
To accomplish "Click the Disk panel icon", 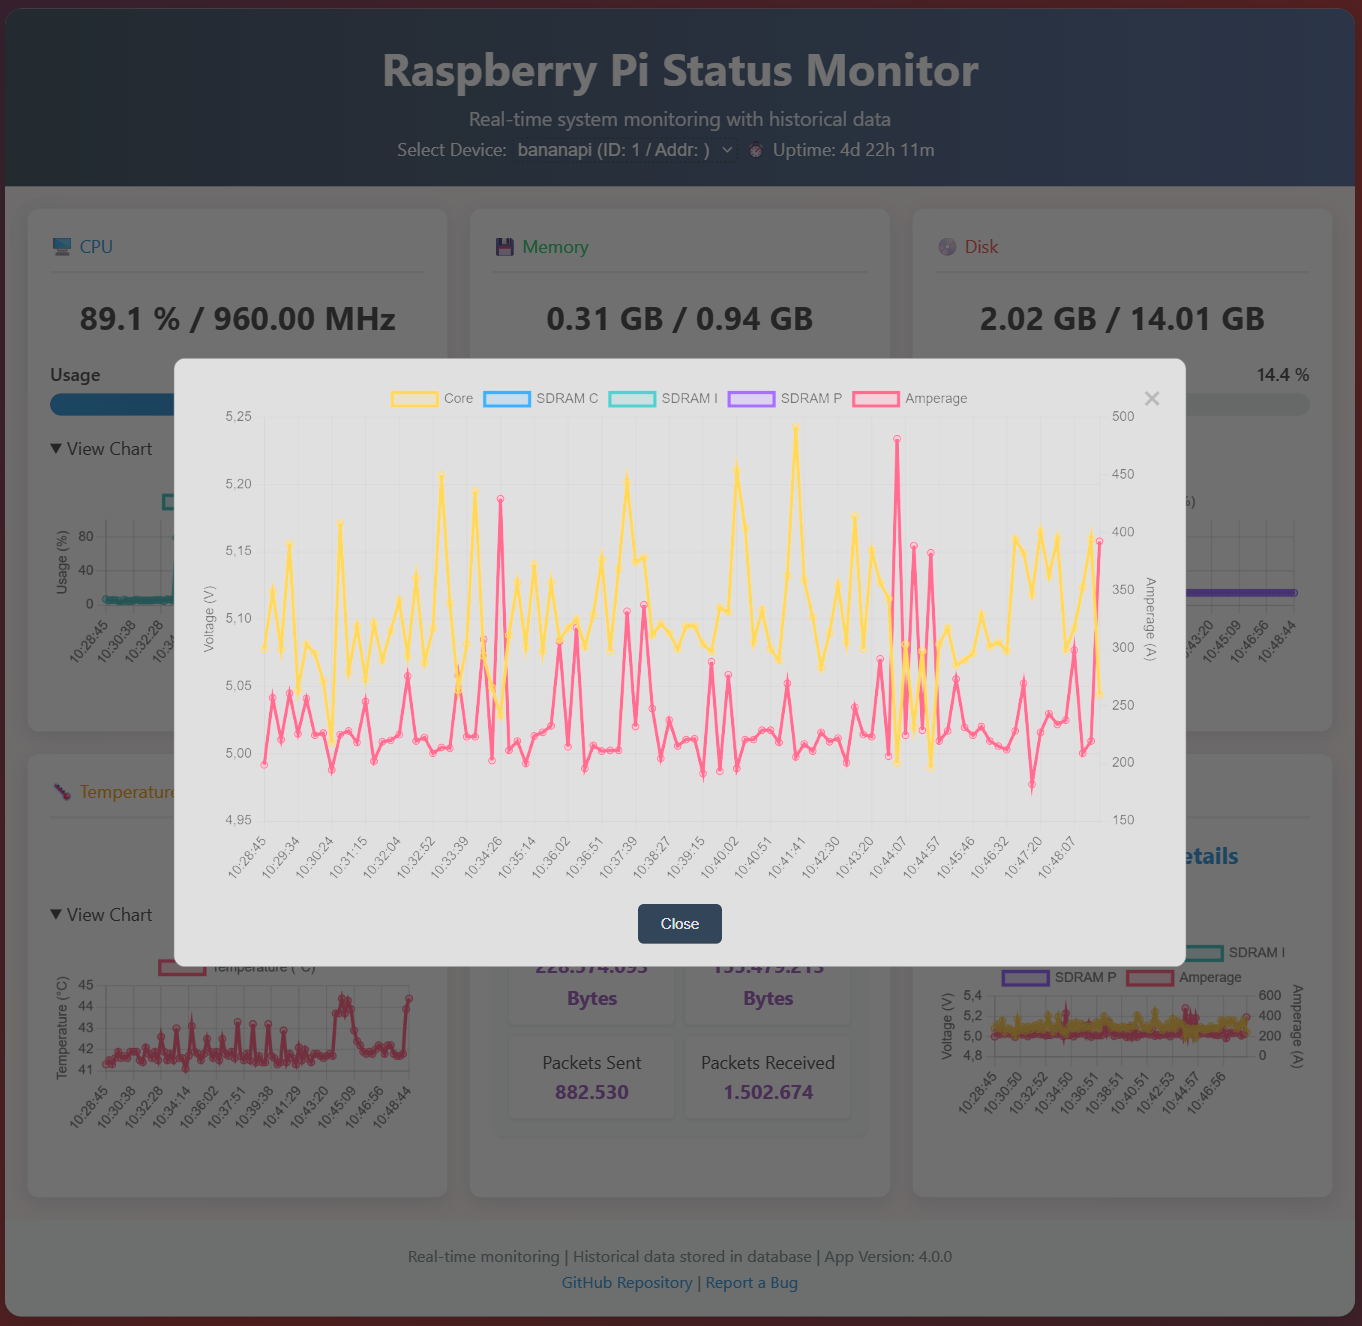I will click(947, 246).
